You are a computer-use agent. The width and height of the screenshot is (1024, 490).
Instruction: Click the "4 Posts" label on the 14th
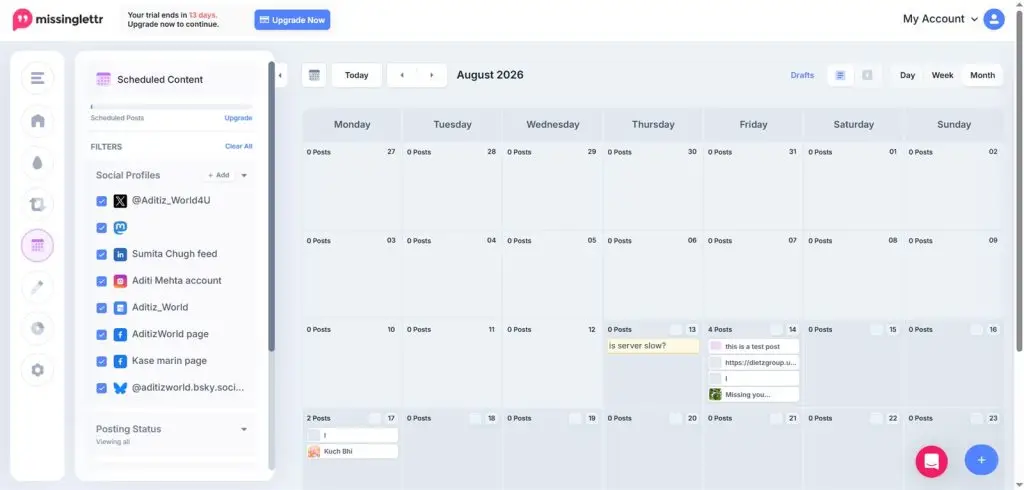point(720,330)
